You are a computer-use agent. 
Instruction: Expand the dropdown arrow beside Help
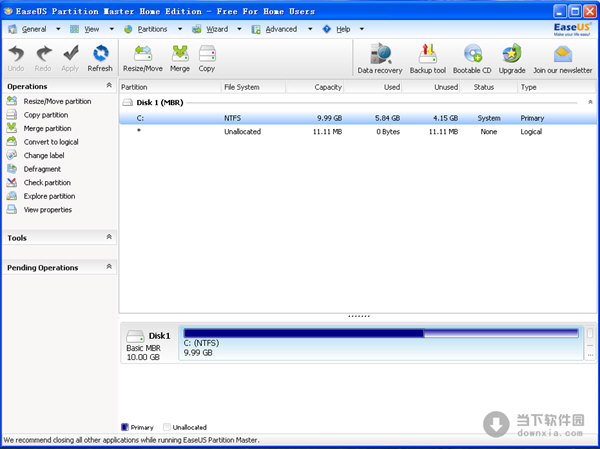pos(362,29)
